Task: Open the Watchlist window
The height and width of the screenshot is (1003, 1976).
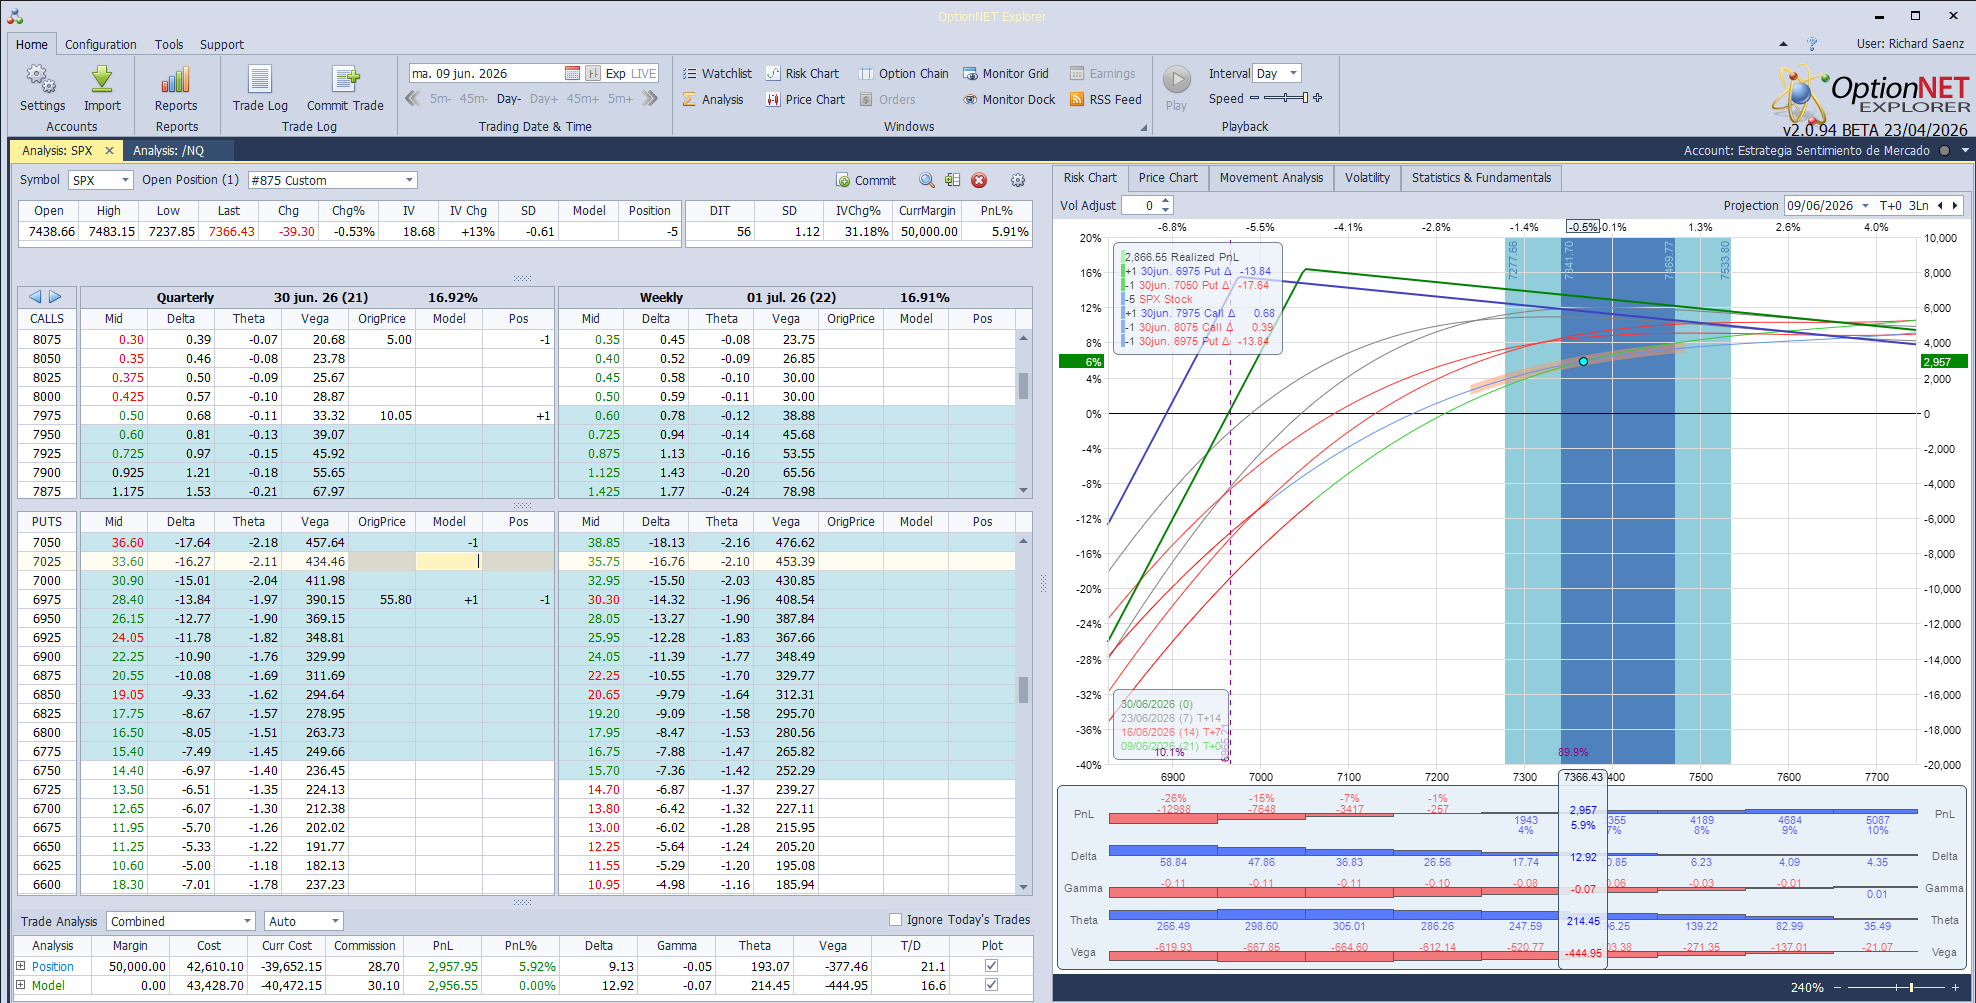Action: click(717, 73)
